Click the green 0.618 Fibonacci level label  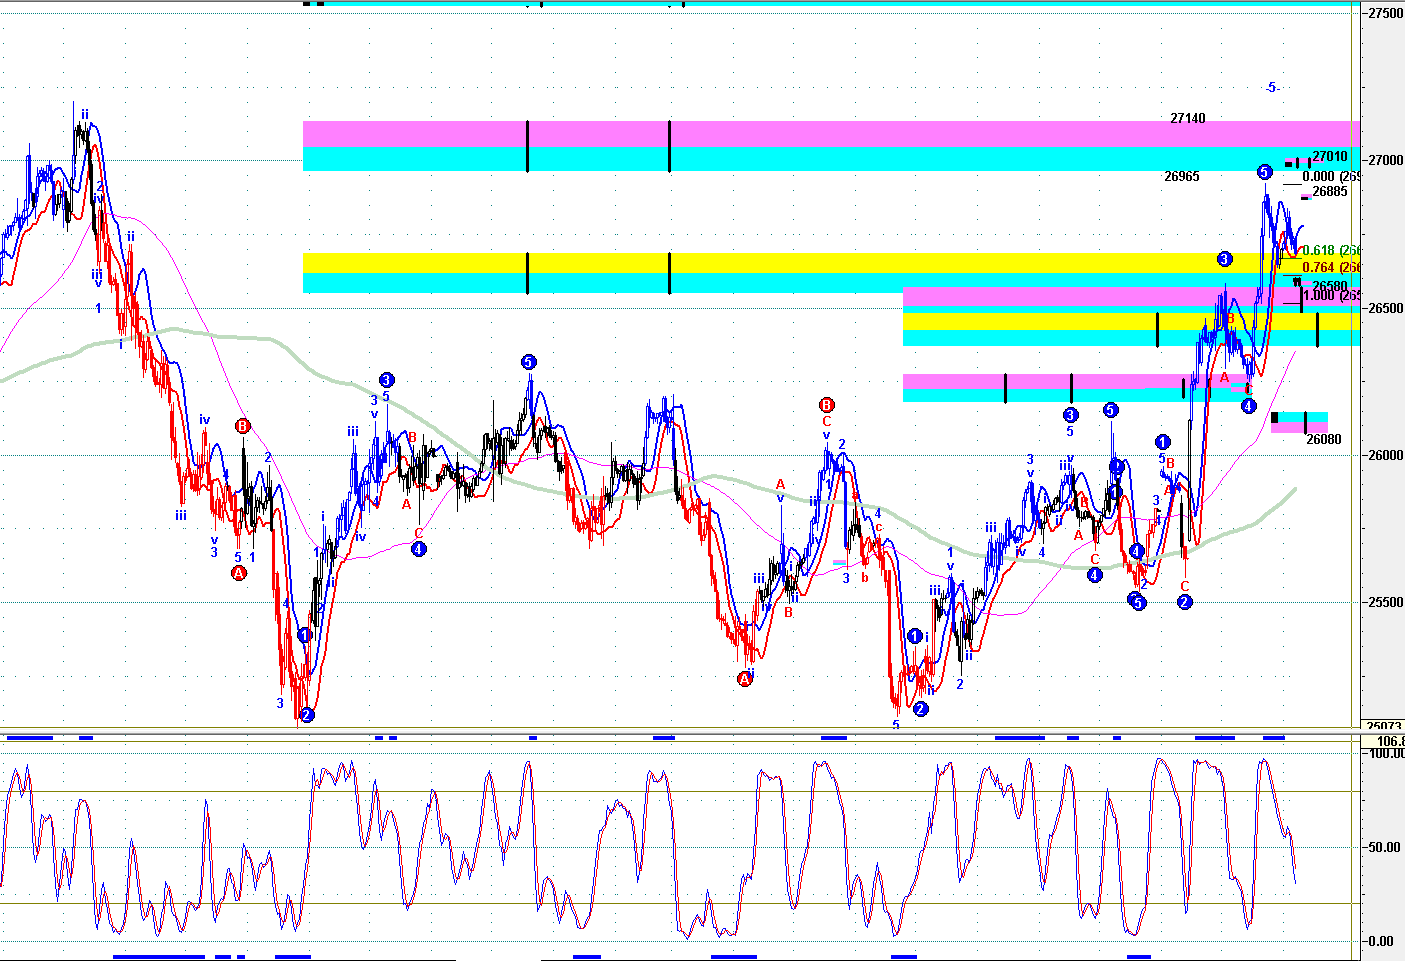click(x=1331, y=251)
